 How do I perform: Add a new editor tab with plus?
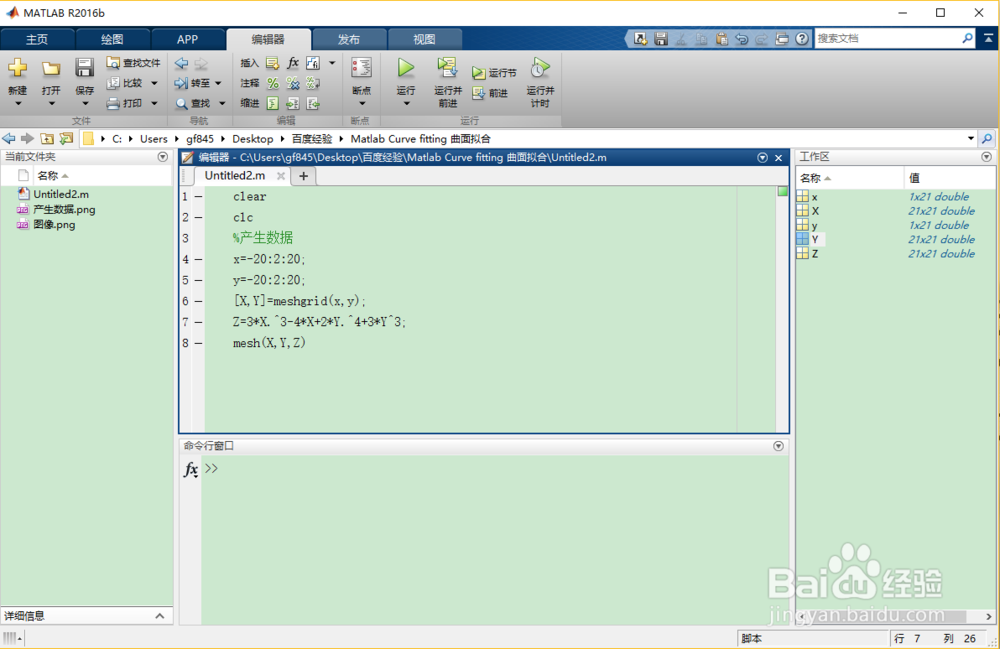pos(304,176)
